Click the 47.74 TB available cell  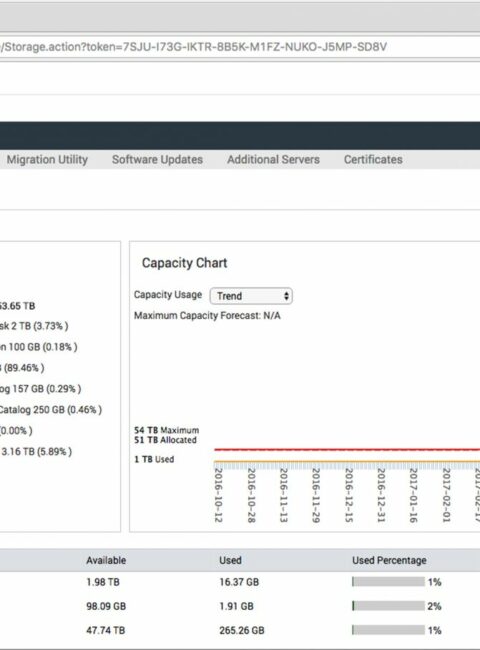105,630
